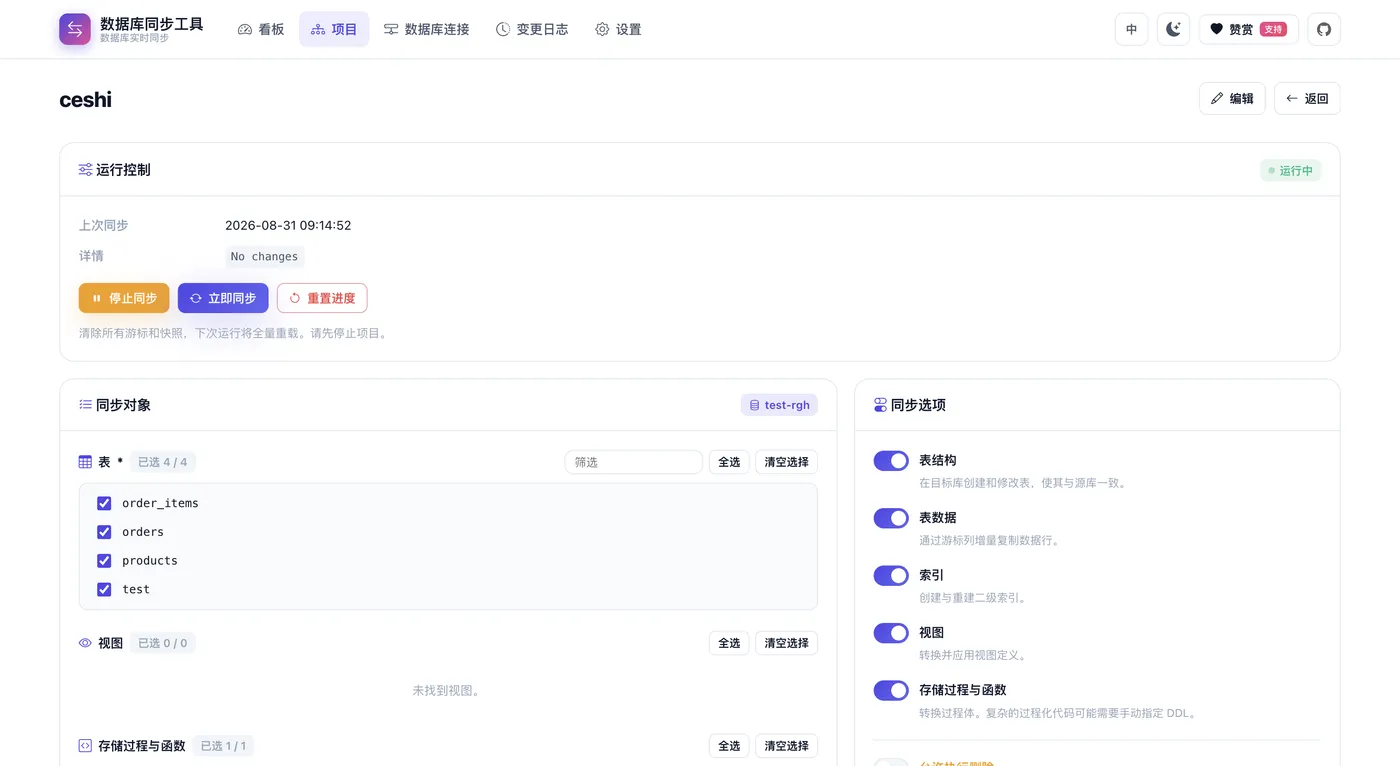Screen dimensions: 1400x766
Task: Click the 返回 back button
Action: click(1307, 98)
